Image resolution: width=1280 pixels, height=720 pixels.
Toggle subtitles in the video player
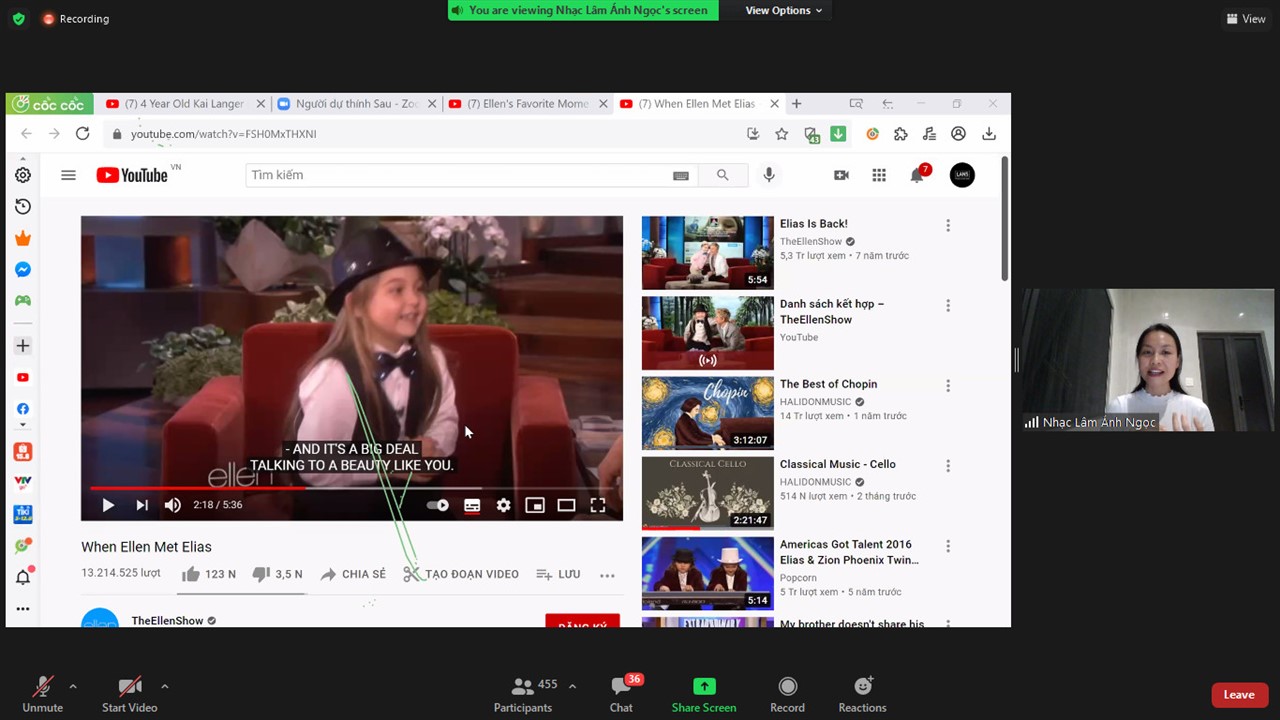472,505
